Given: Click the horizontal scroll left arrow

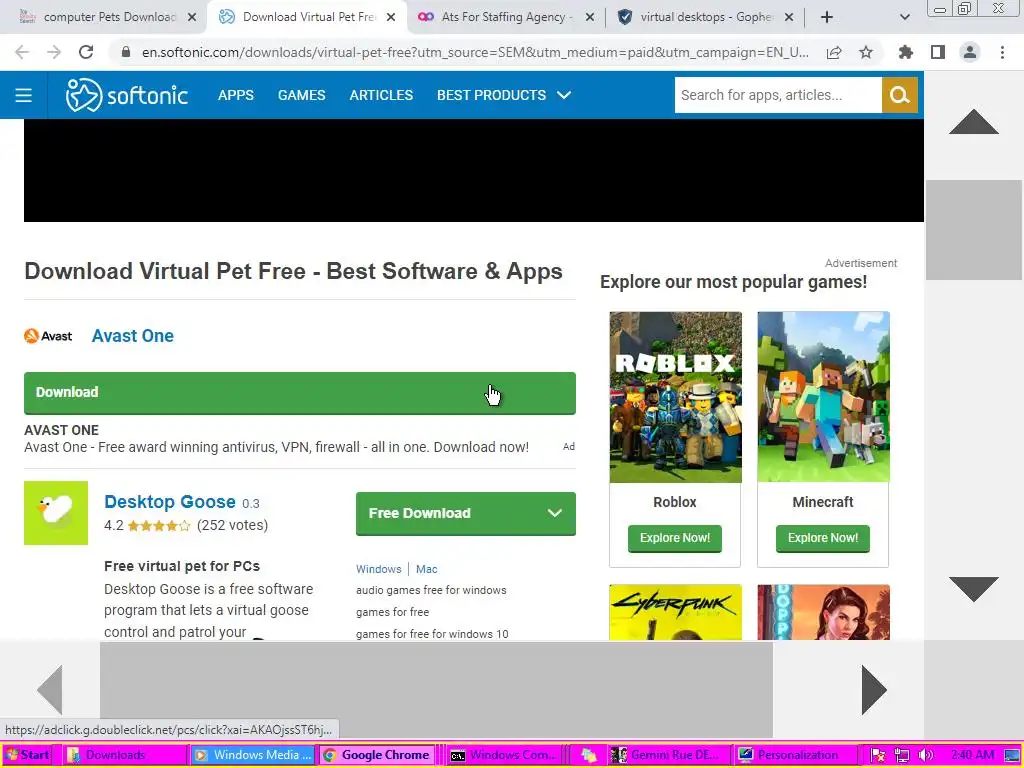Looking at the screenshot, I should (50, 690).
